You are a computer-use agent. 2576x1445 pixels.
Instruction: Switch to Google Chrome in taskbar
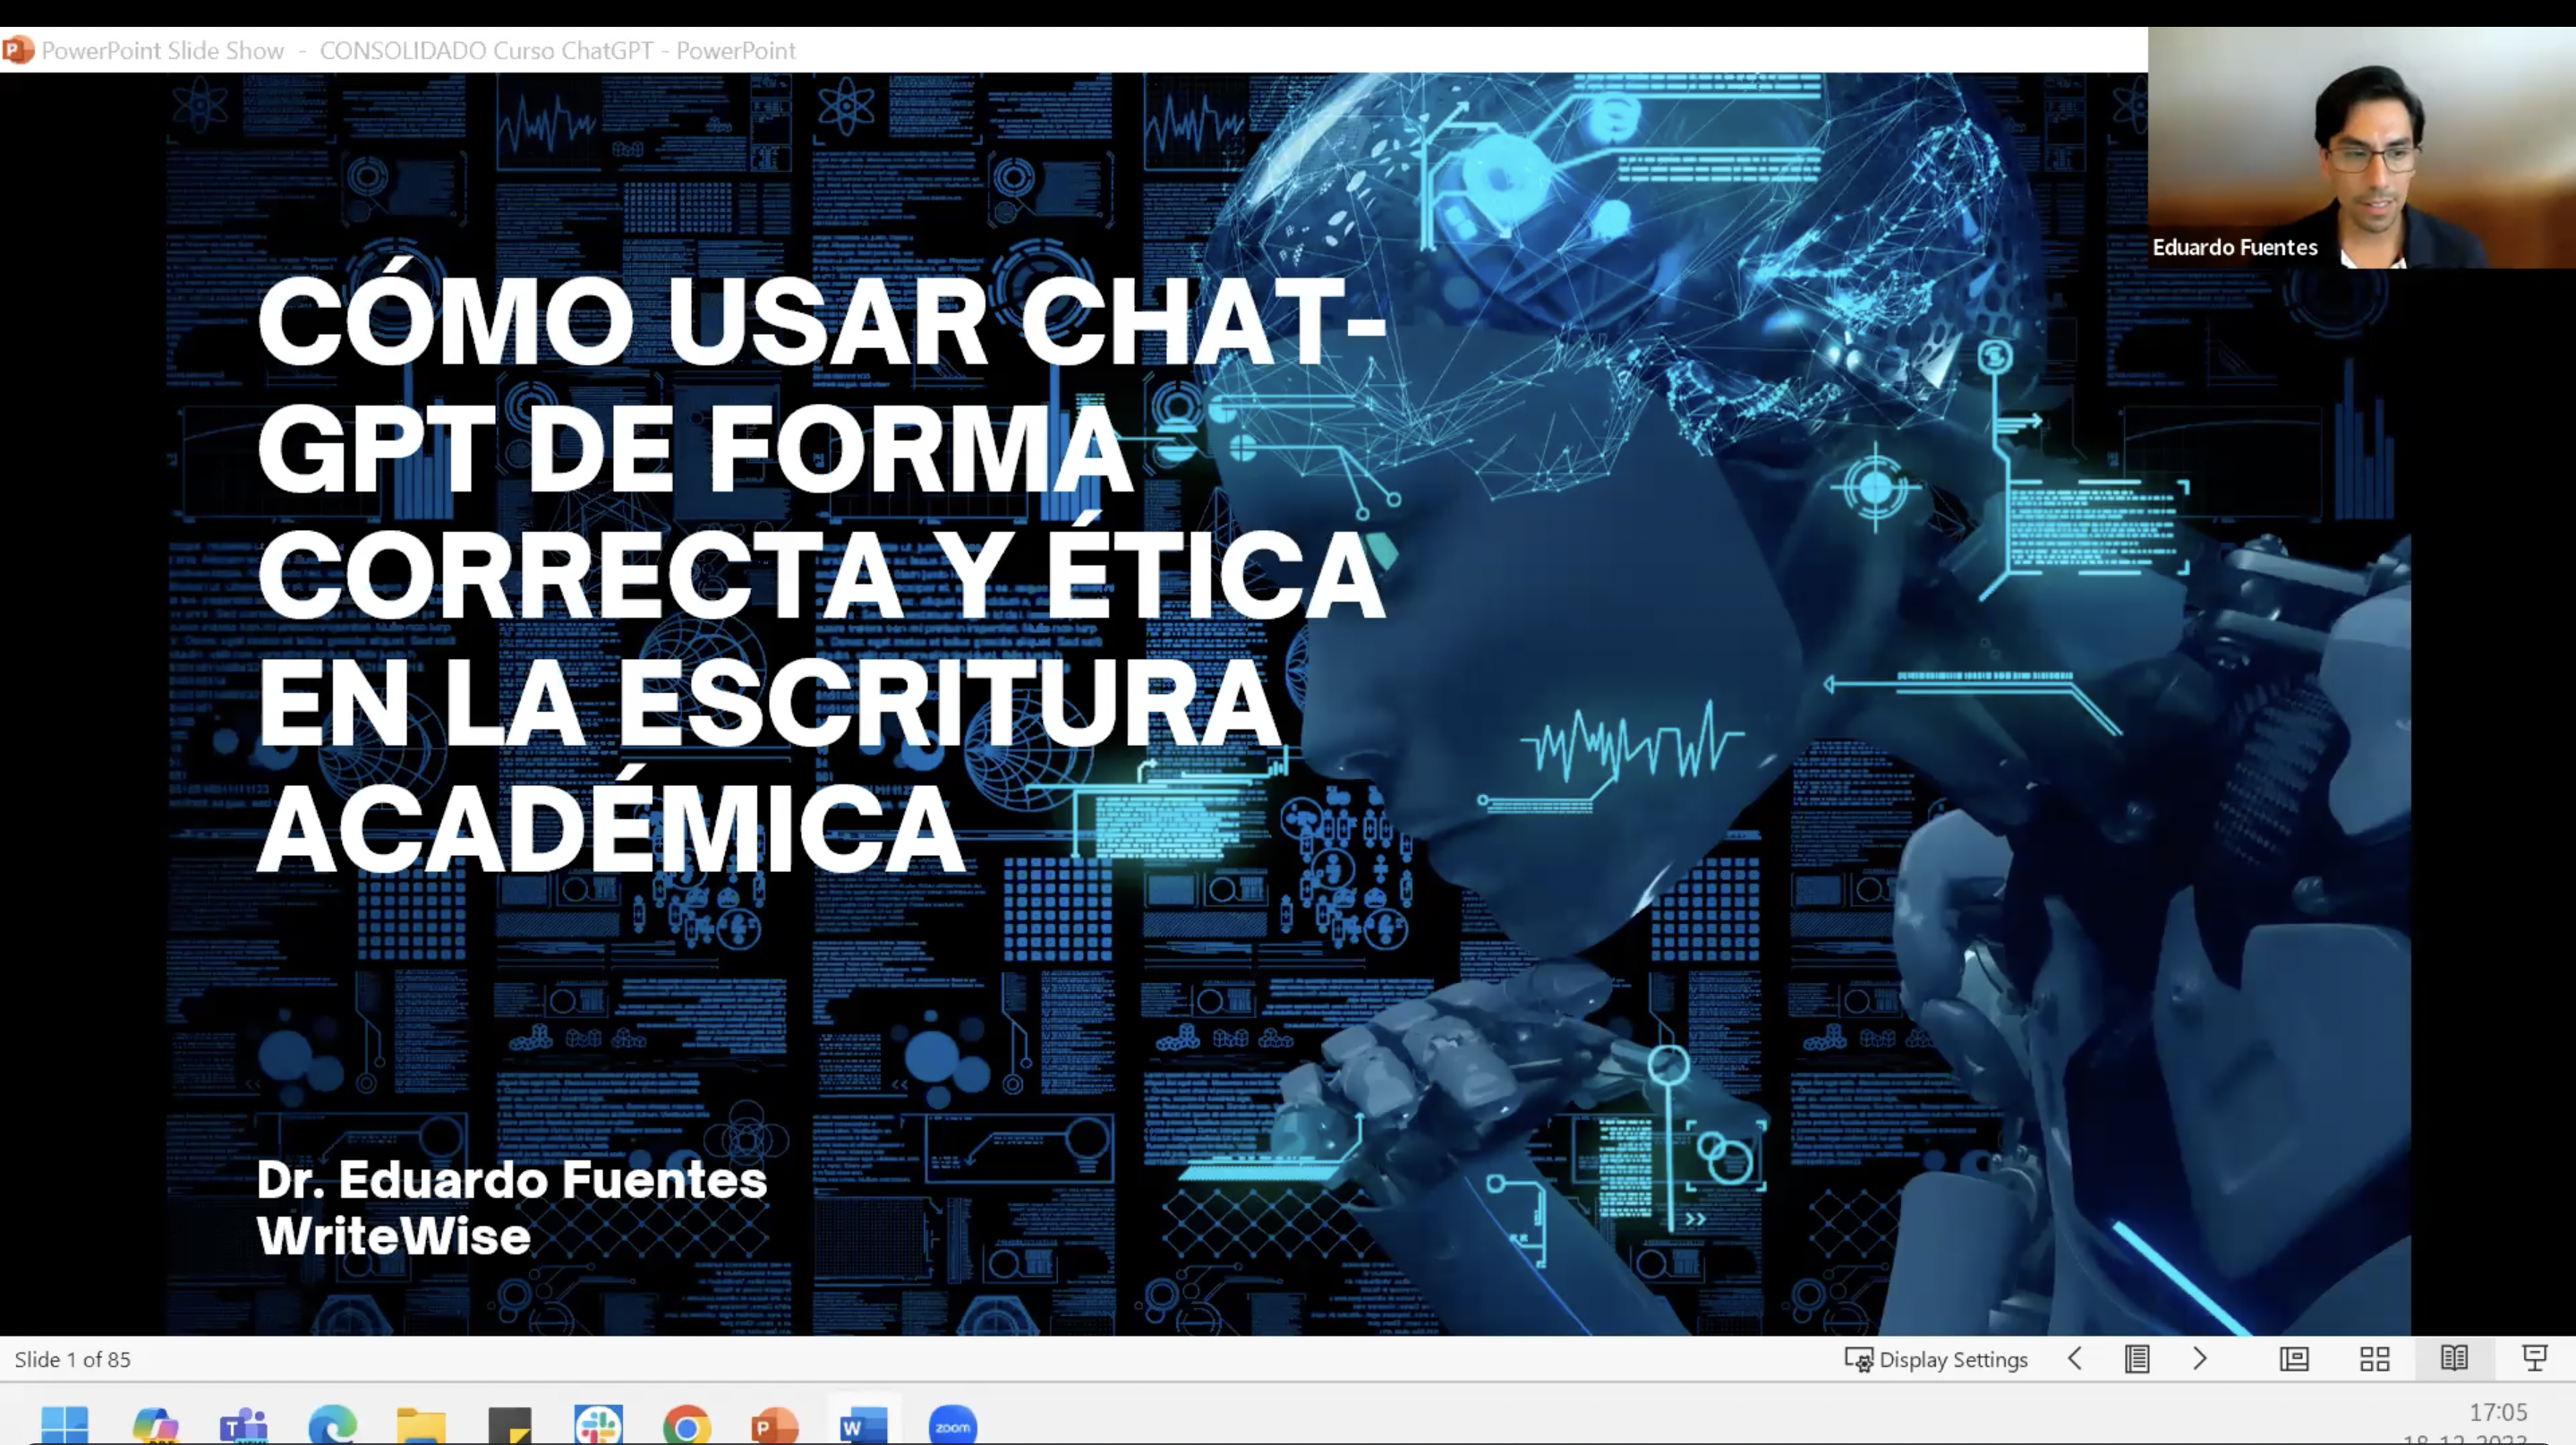(686, 1425)
